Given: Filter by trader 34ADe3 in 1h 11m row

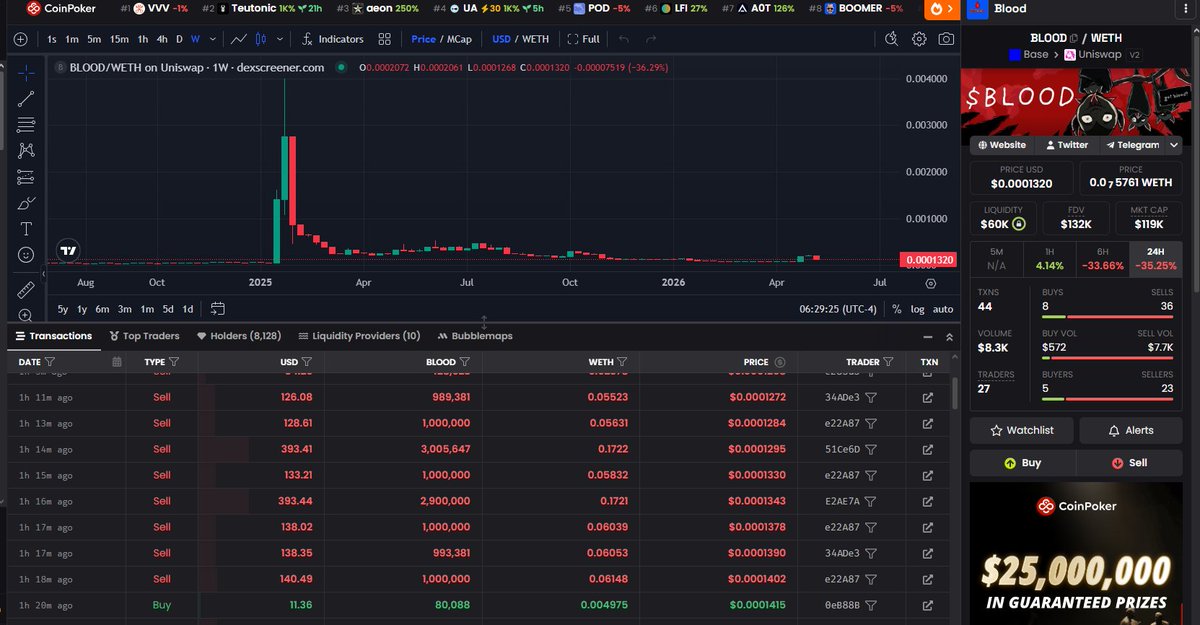Looking at the screenshot, I should (871, 397).
